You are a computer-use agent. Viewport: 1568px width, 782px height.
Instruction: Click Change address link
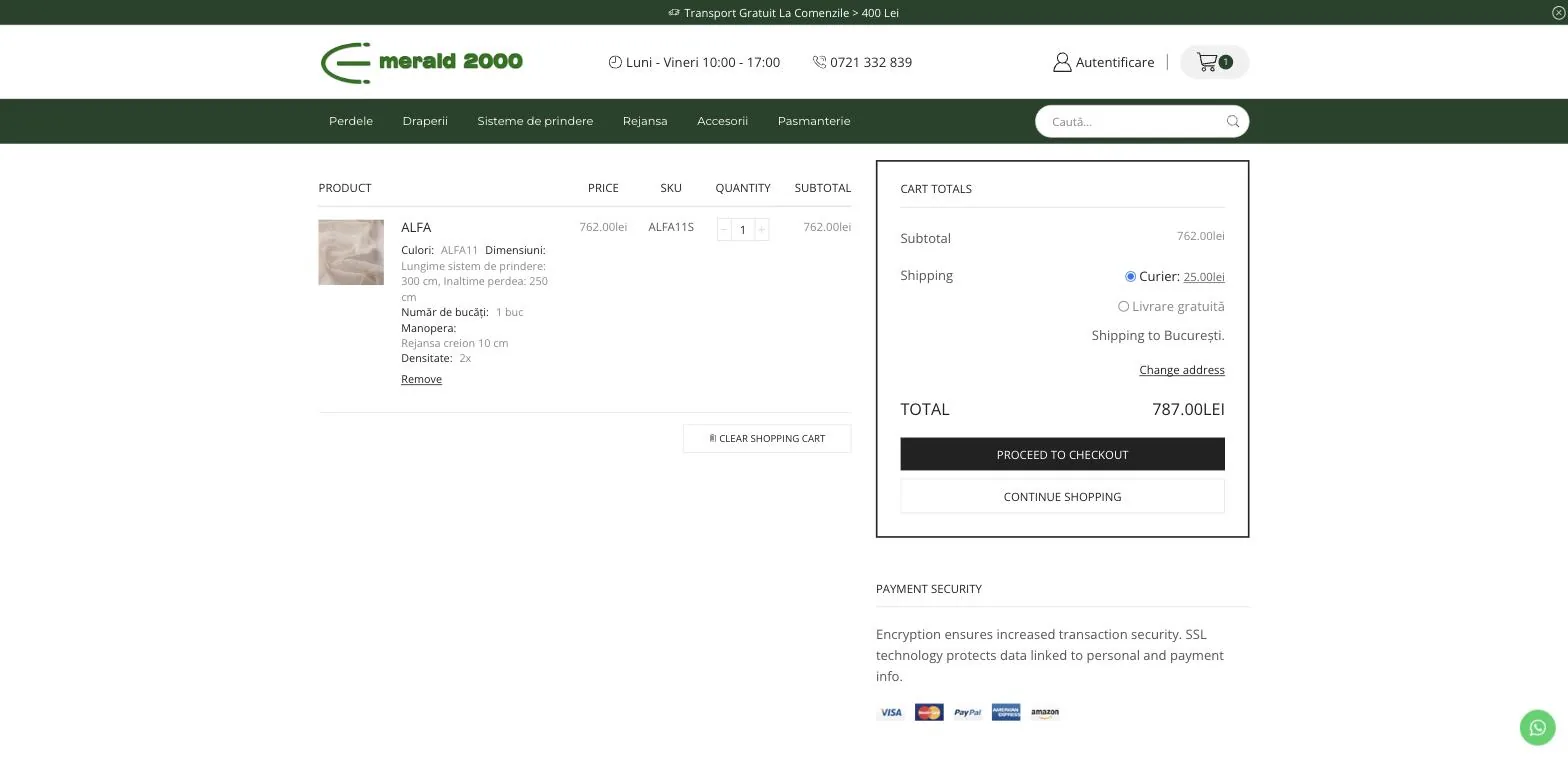pos(1182,370)
